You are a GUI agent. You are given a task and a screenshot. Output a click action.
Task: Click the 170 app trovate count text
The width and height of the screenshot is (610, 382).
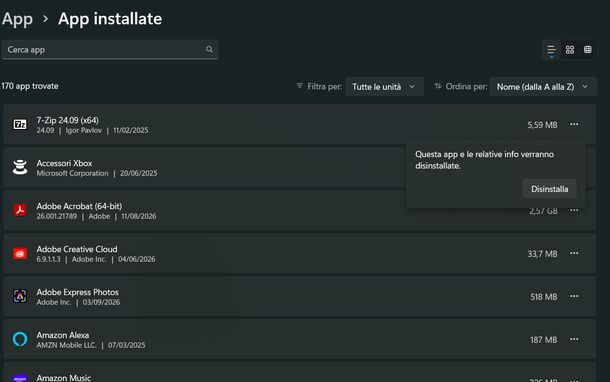tap(30, 86)
